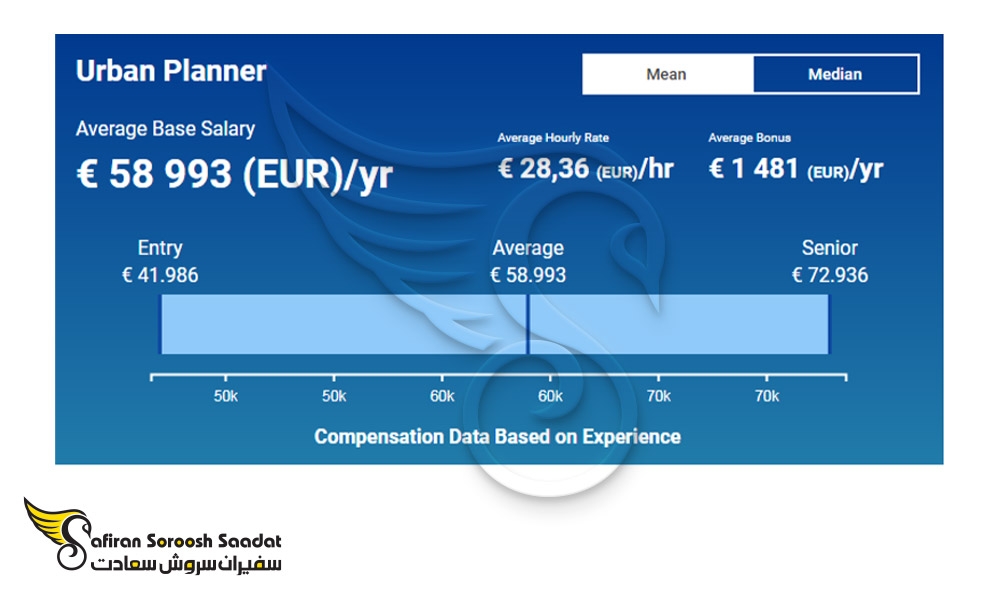Select the Median toggle option
The height and width of the screenshot is (600, 1000).
click(x=835, y=74)
